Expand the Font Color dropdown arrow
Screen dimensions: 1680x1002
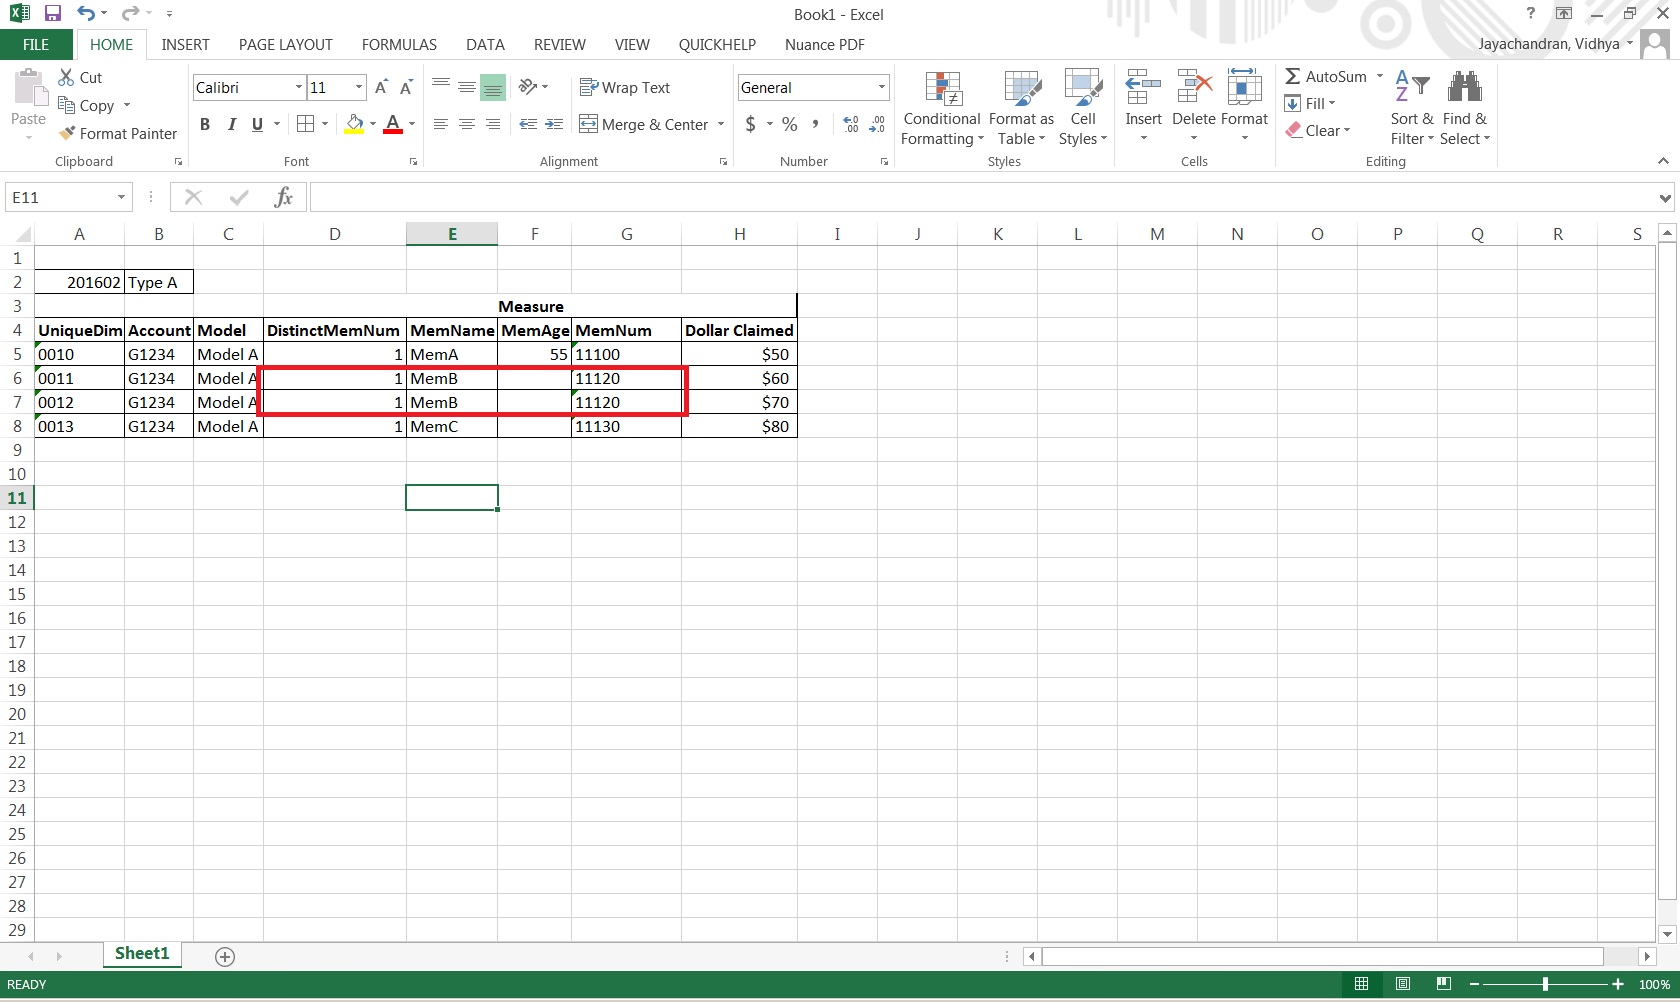pyautogui.click(x=411, y=124)
